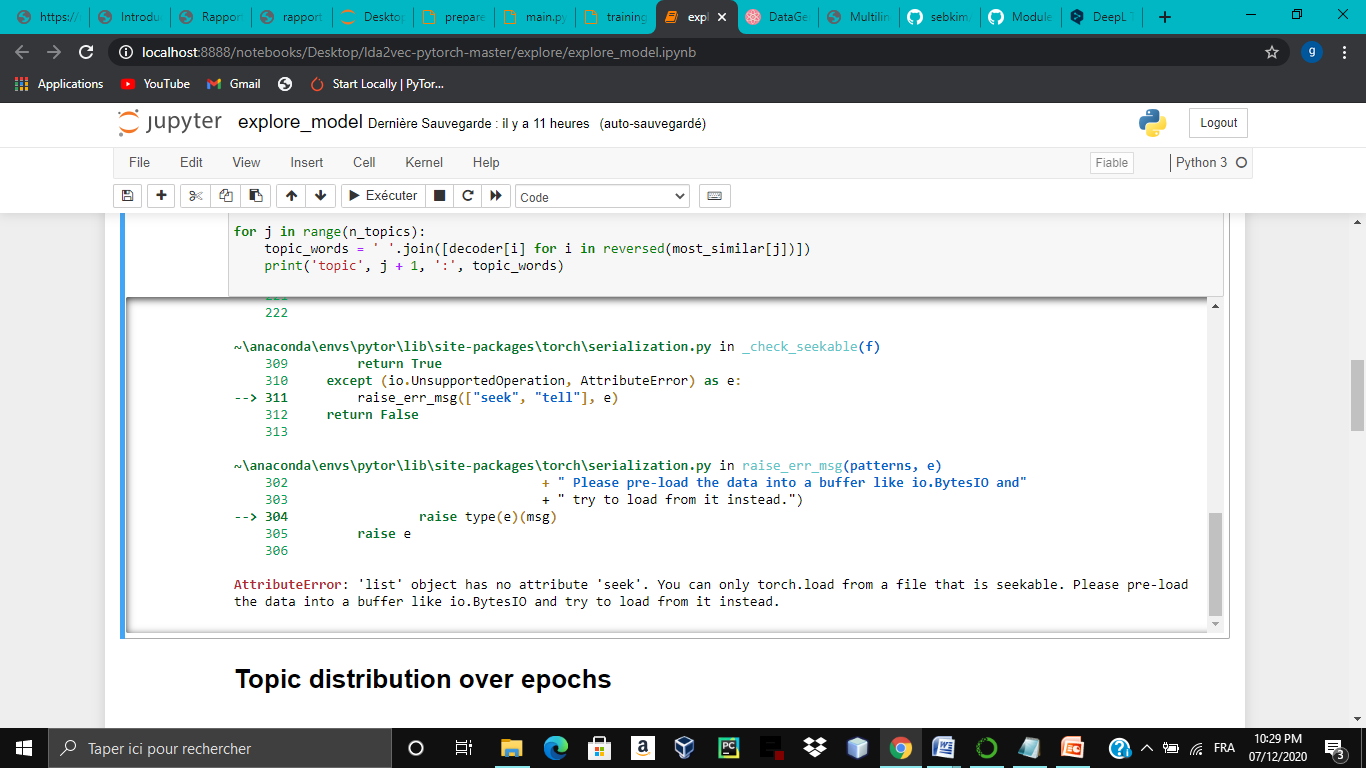1366x768 pixels.
Task: Open Chrome's three-dot settings menu
Action: pos(1345,51)
